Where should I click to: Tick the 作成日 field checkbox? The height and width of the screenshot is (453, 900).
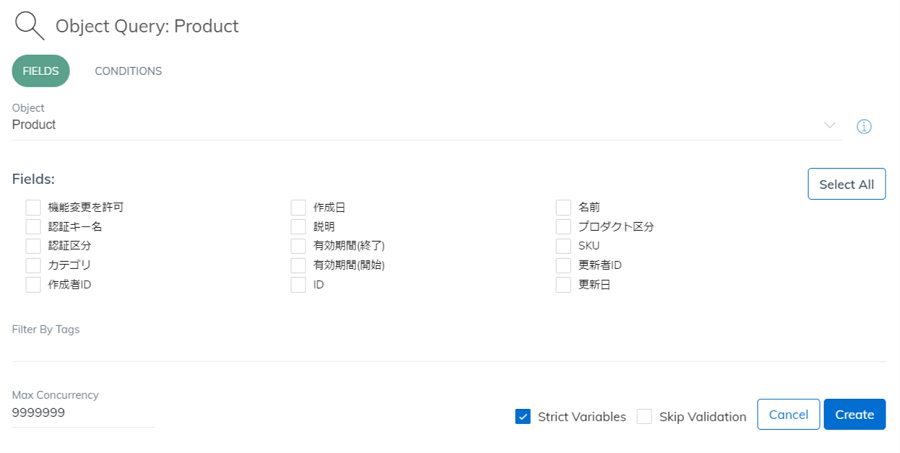tap(298, 207)
